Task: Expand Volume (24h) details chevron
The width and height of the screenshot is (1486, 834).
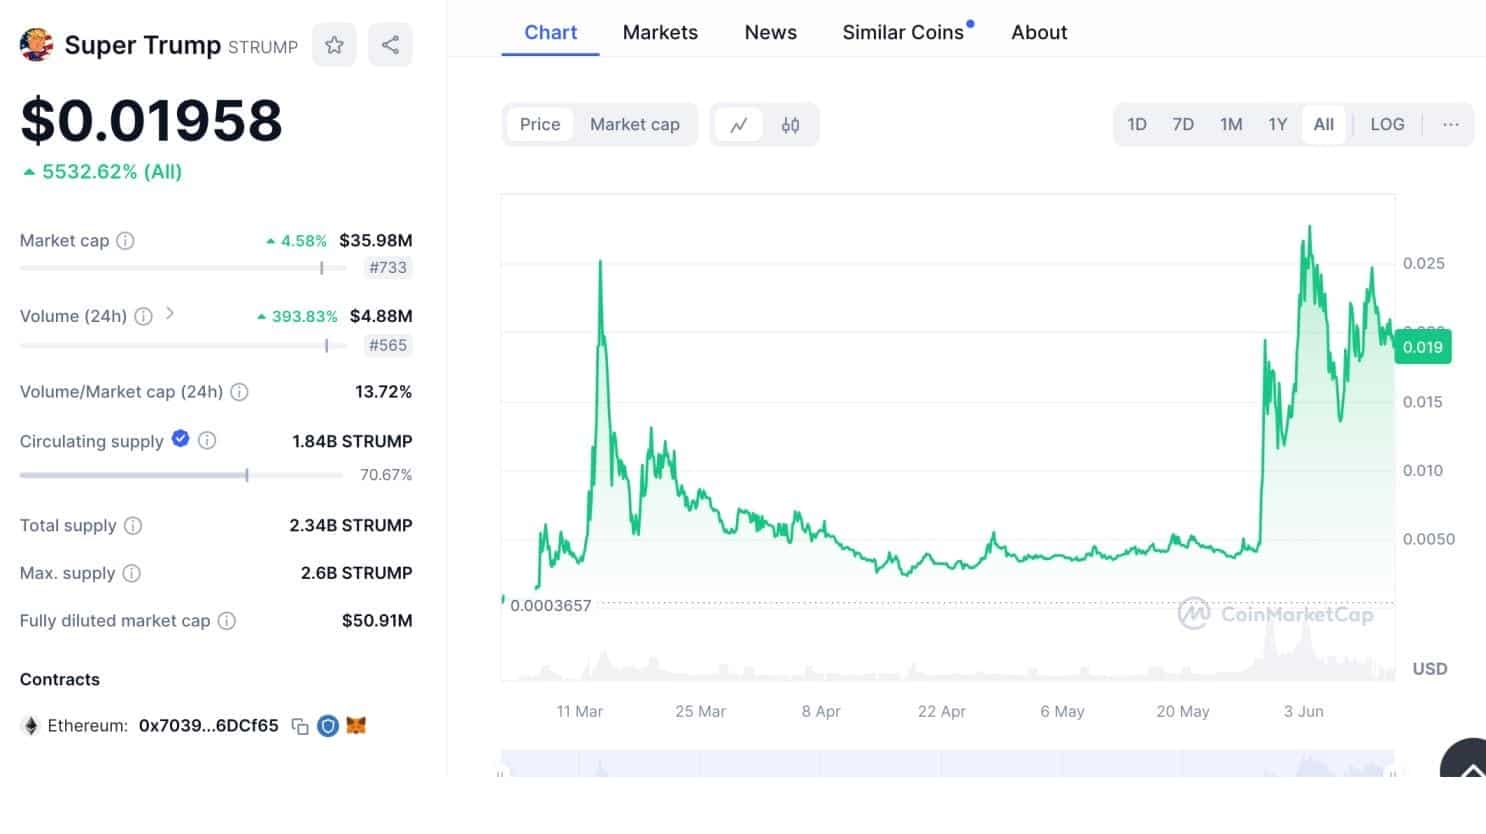Action: tap(170, 314)
